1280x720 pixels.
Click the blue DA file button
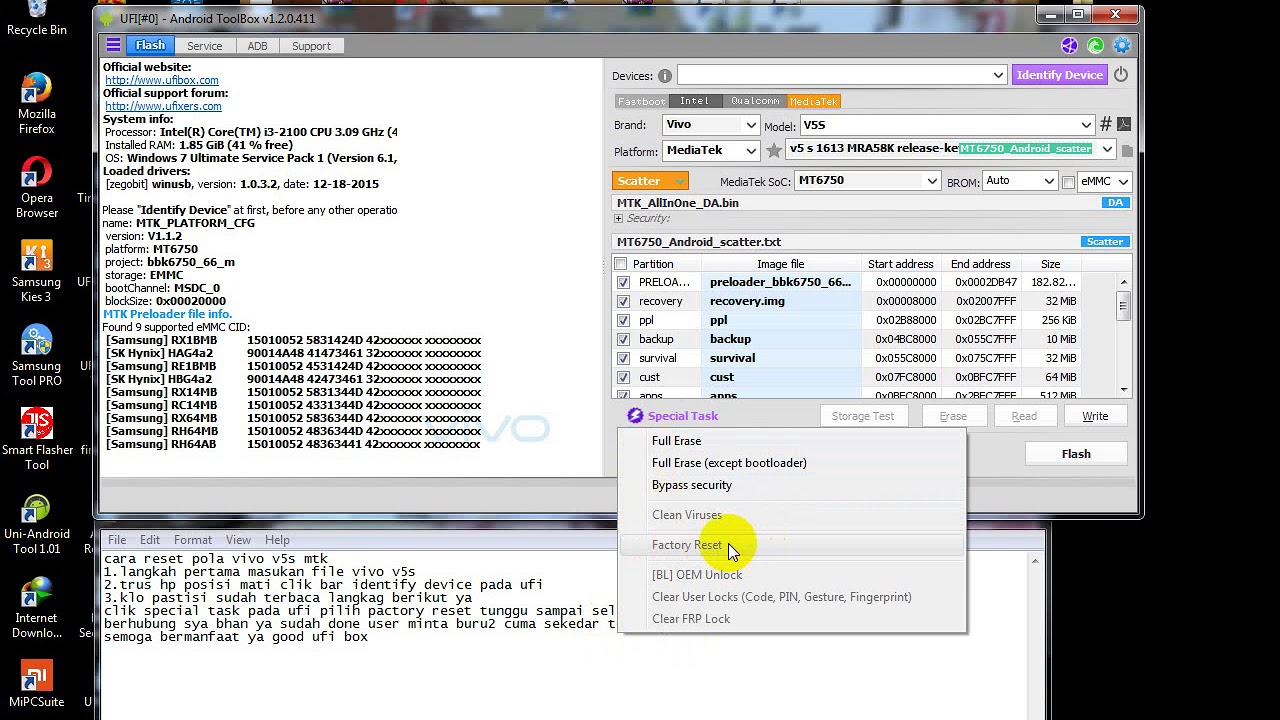pos(1115,203)
